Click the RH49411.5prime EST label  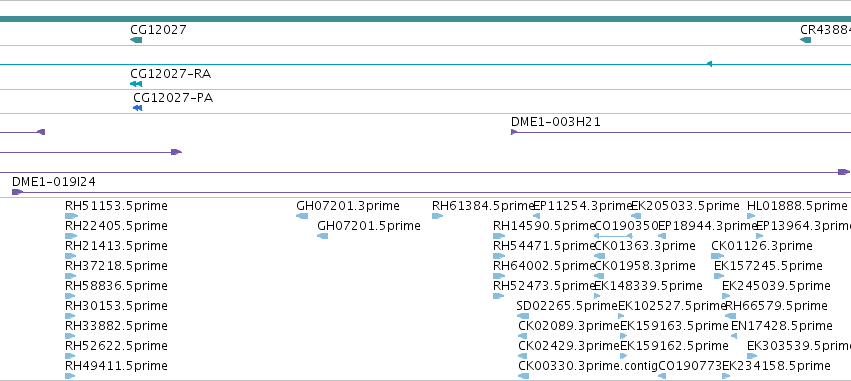tap(116, 365)
